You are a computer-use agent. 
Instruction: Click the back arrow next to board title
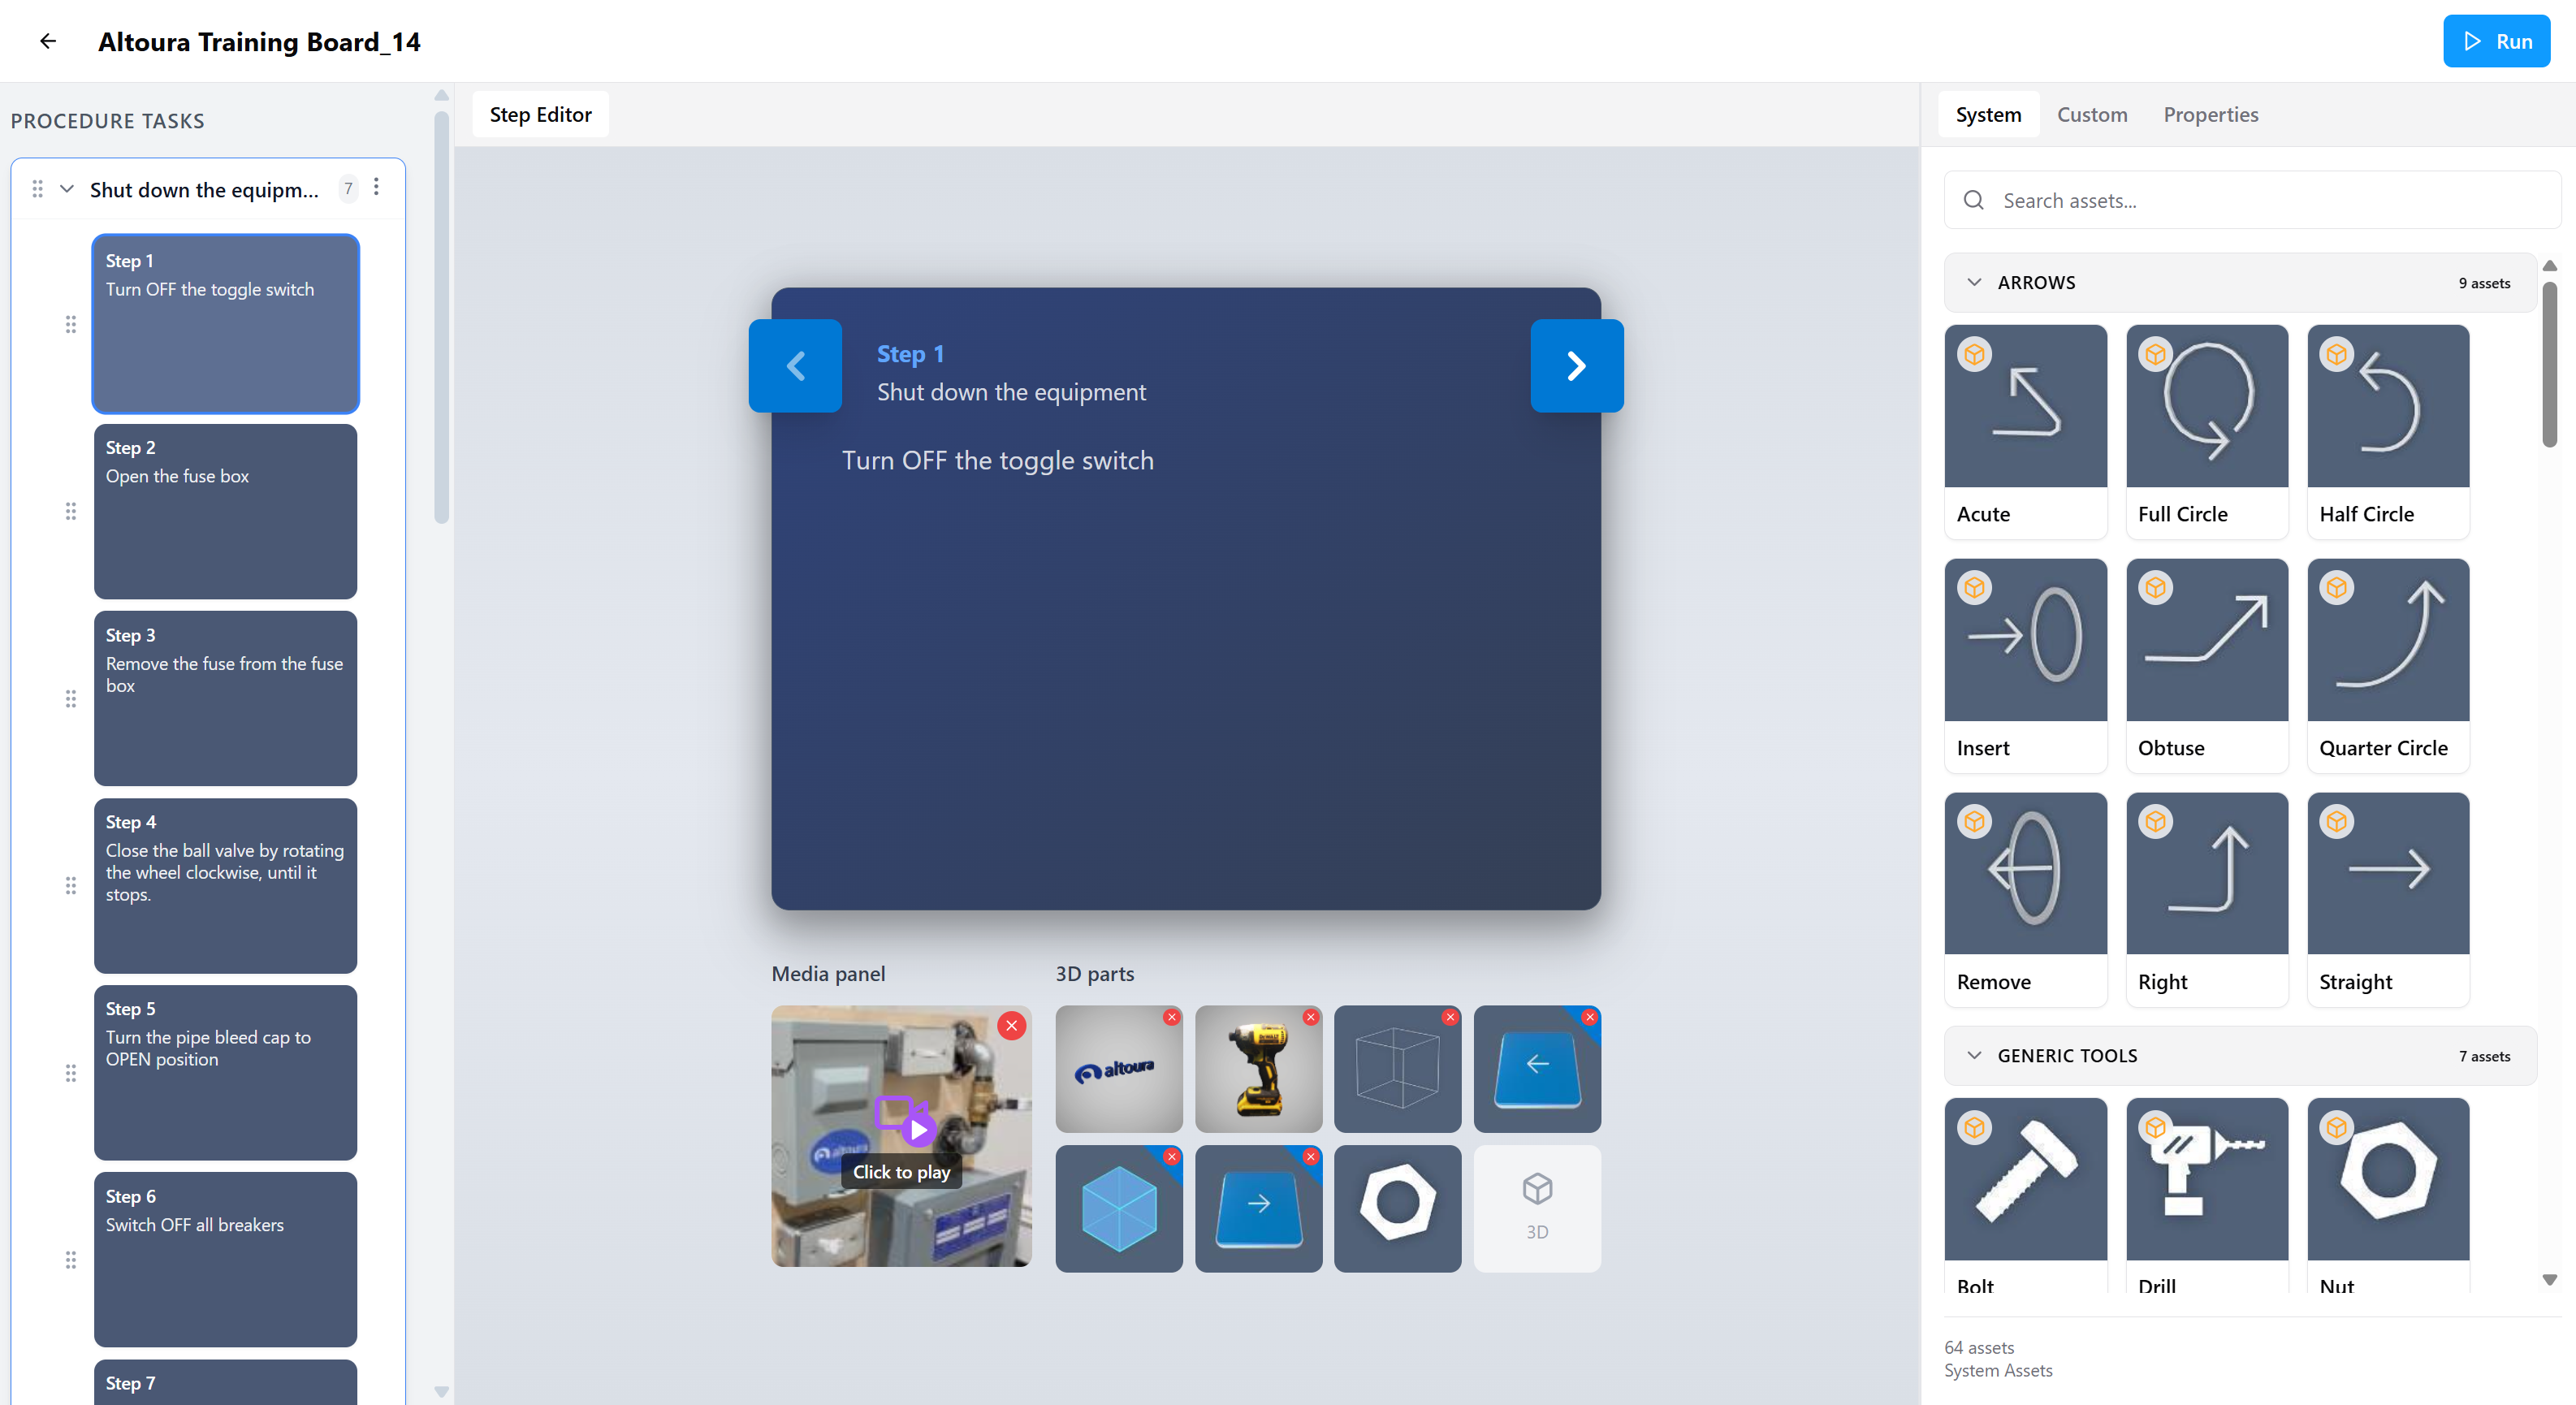tap(47, 41)
